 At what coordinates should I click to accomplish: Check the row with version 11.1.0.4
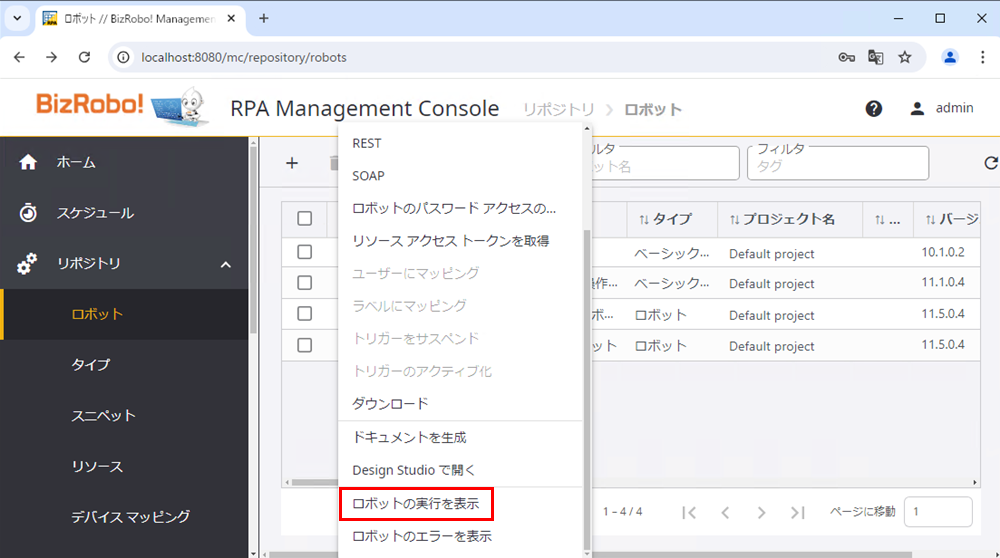[305, 283]
